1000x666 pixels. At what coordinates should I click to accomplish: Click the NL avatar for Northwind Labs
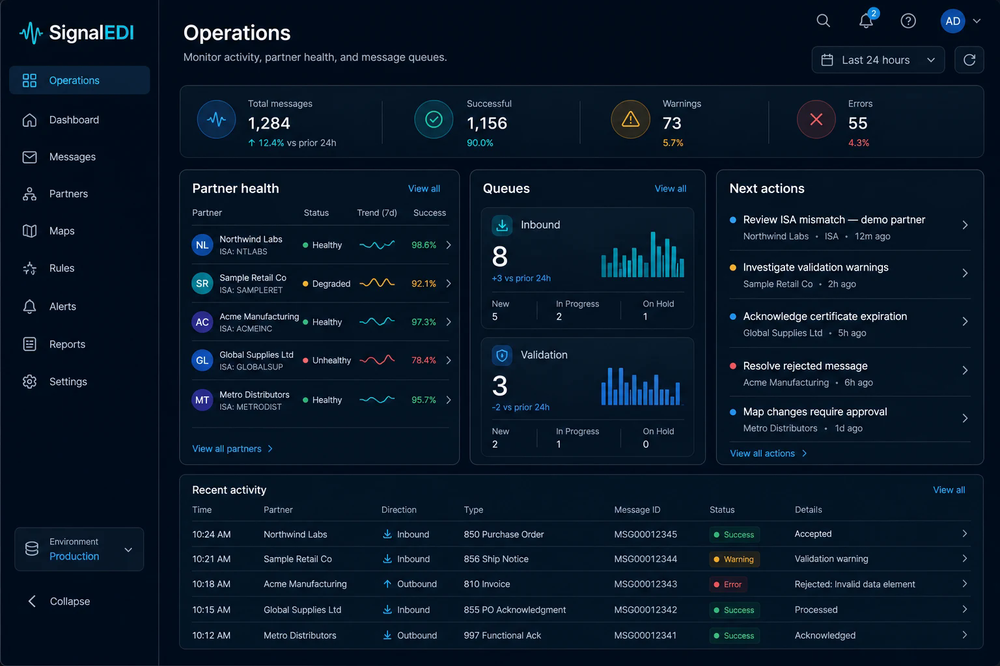[202, 245]
